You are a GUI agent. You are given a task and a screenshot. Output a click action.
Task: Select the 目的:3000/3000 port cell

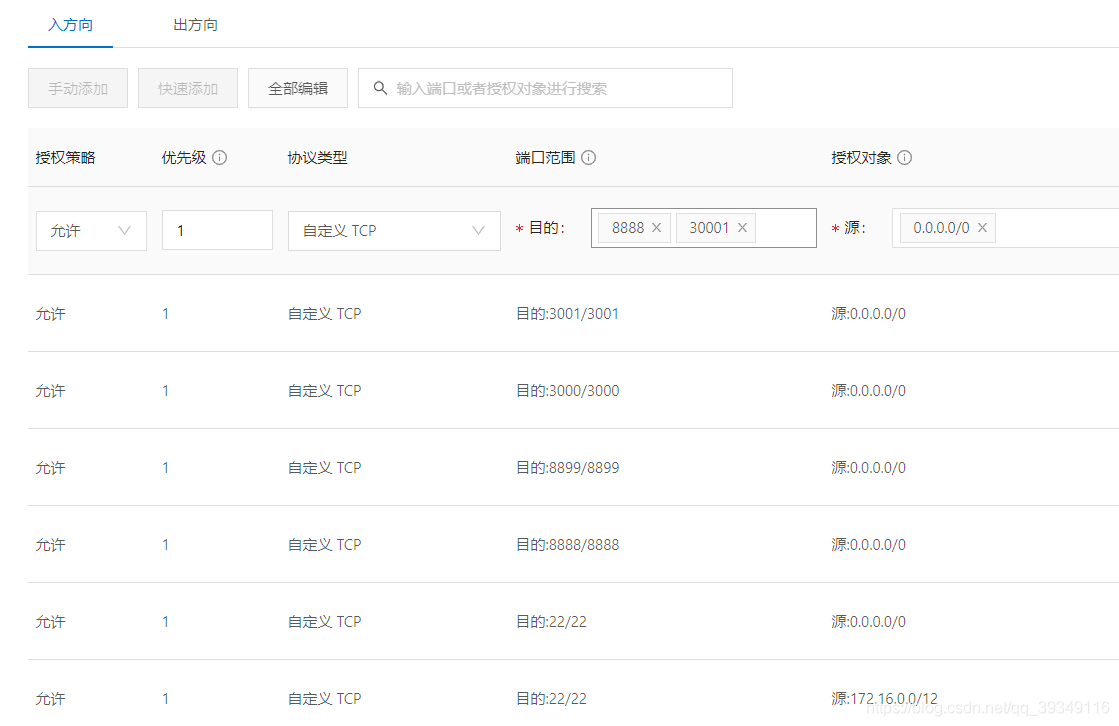click(567, 390)
